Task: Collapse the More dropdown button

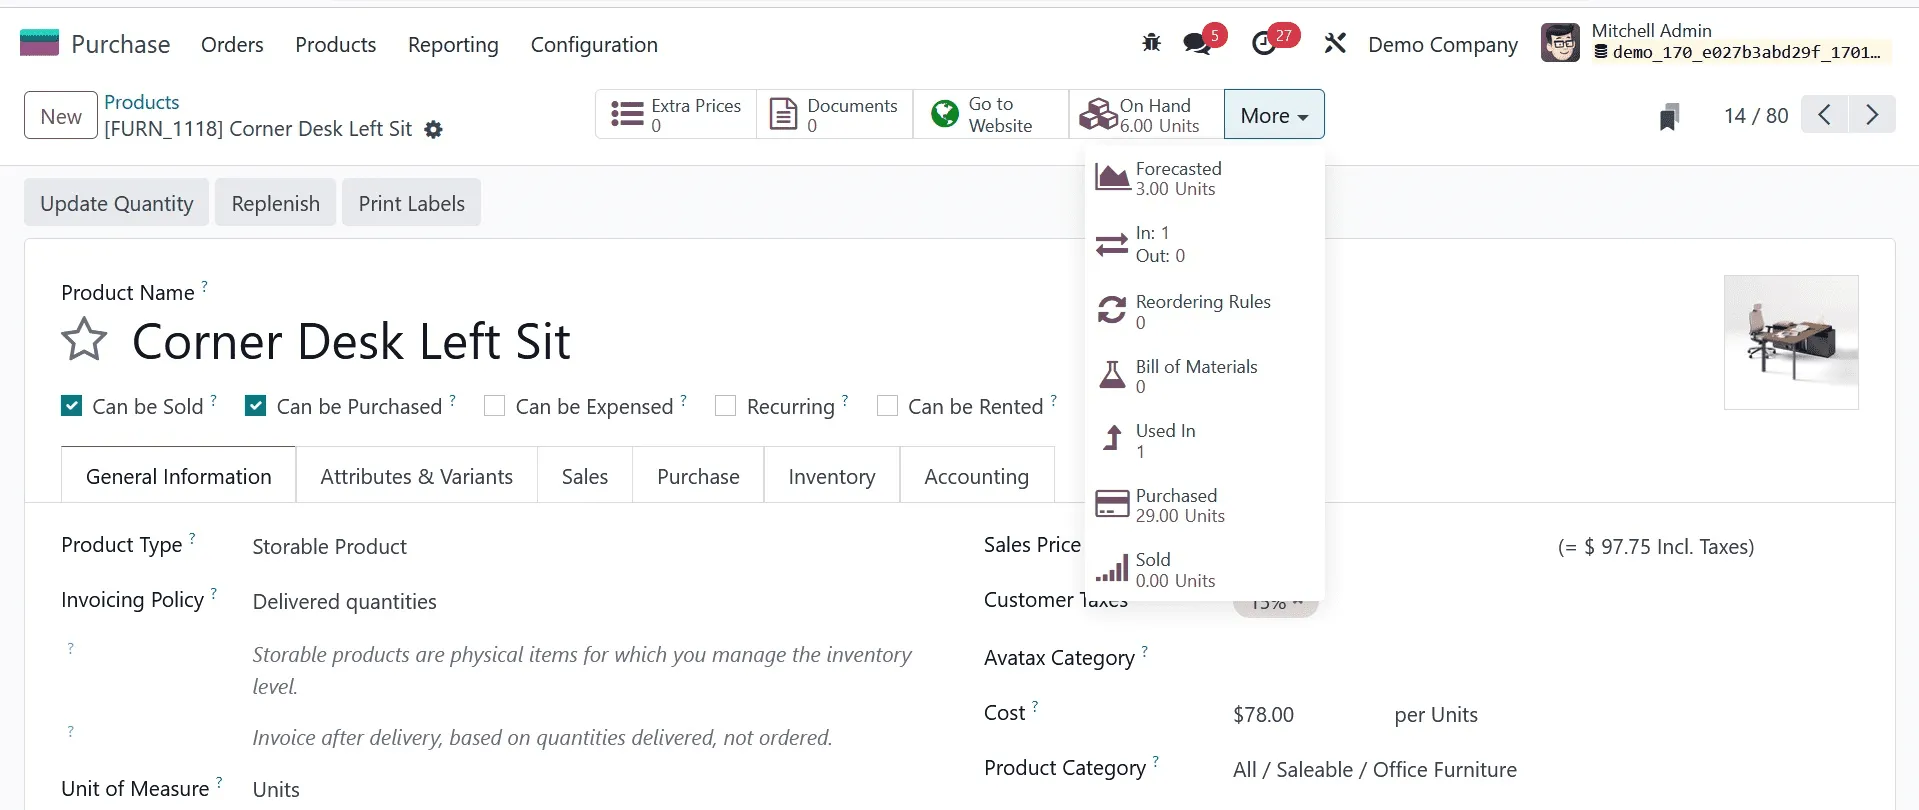Action: pyautogui.click(x=1274, y=114)
